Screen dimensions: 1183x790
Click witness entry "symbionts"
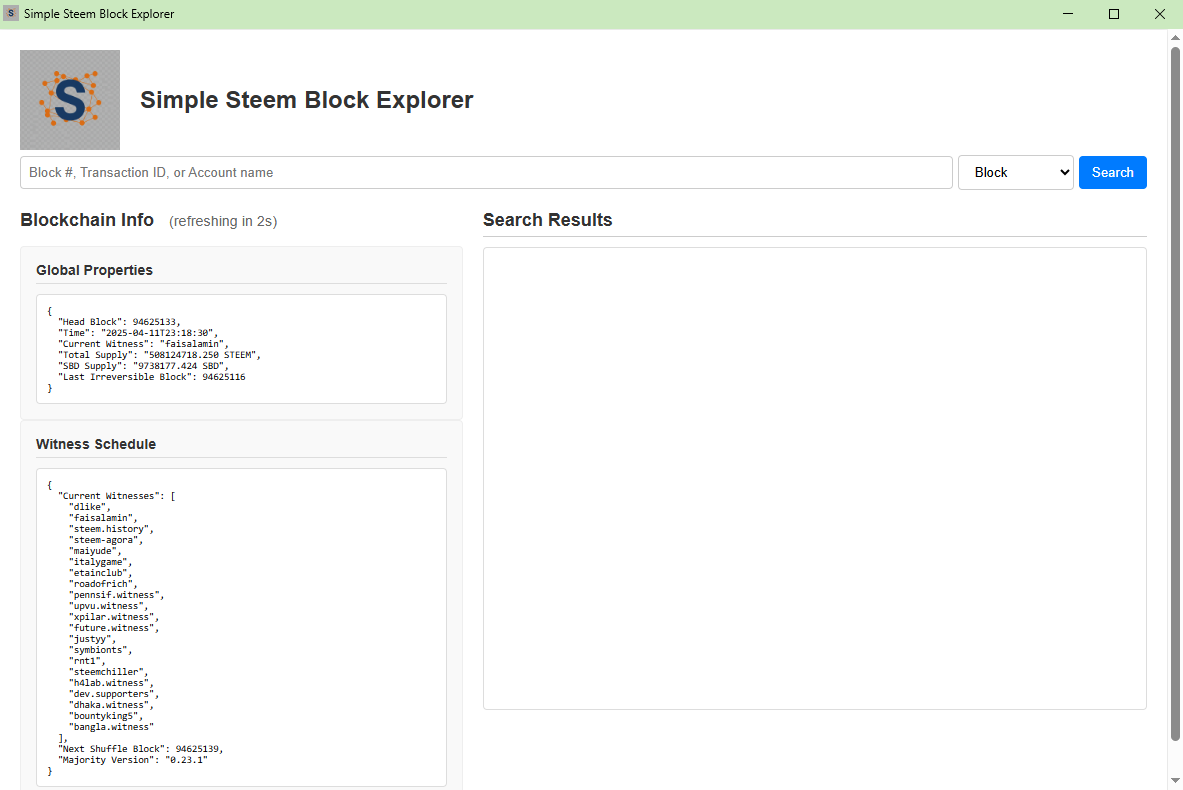(100, 650)
